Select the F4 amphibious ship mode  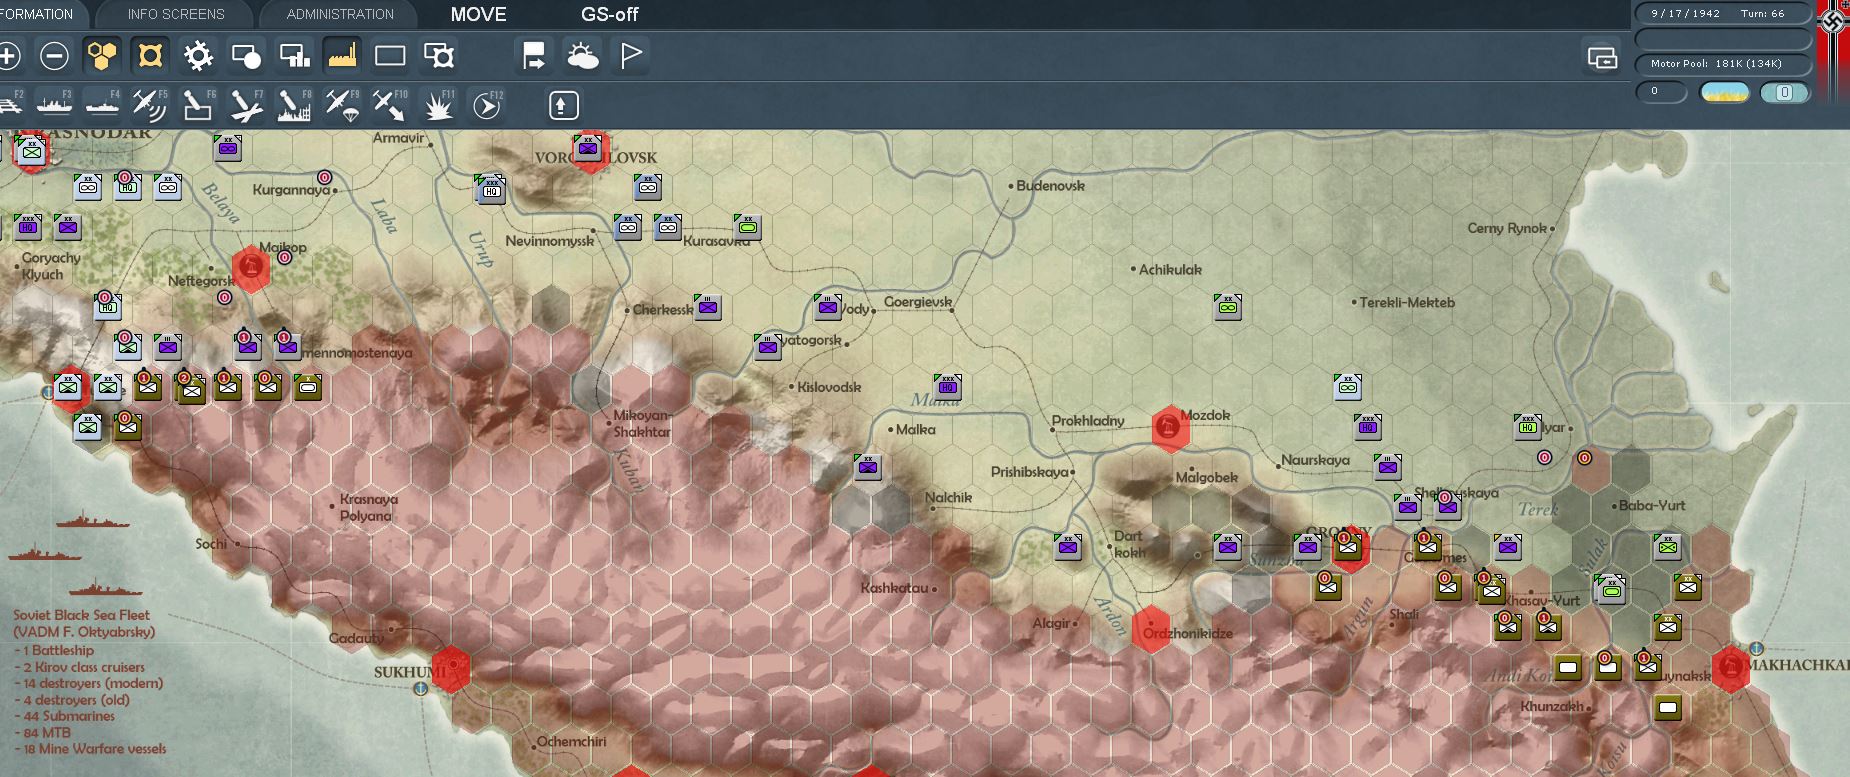pyautogui.click(x=102, y=105)
